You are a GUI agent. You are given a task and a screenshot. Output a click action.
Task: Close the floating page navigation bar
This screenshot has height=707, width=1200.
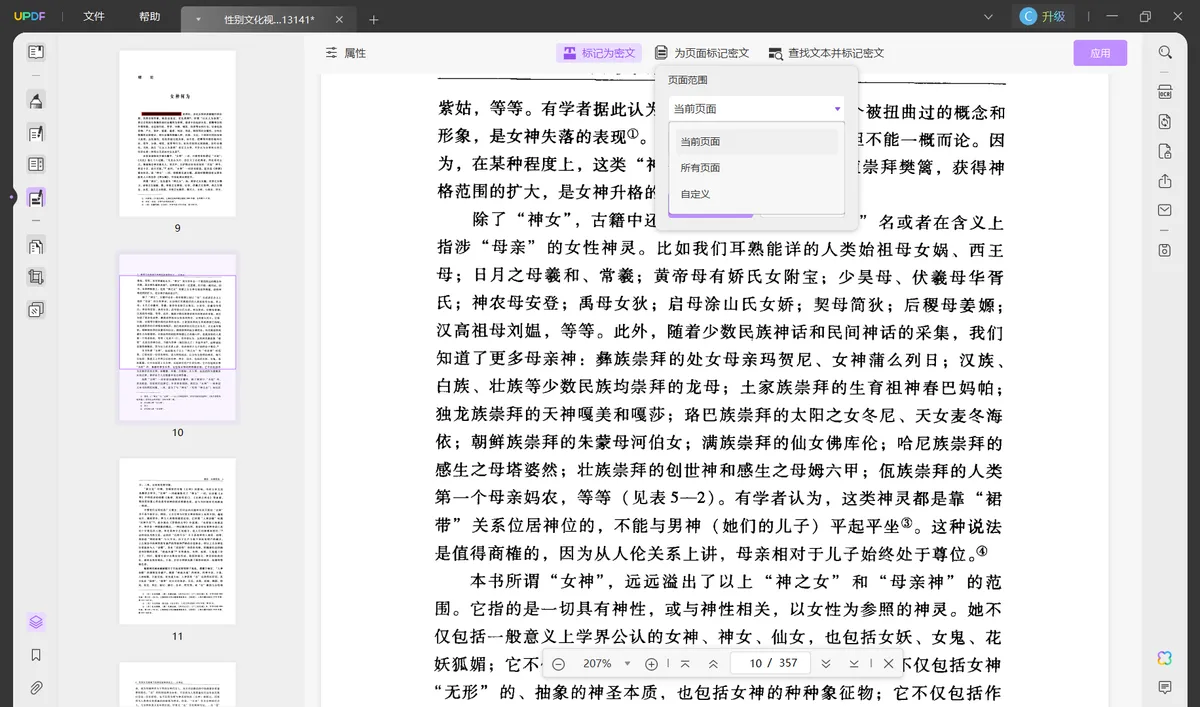888,664
